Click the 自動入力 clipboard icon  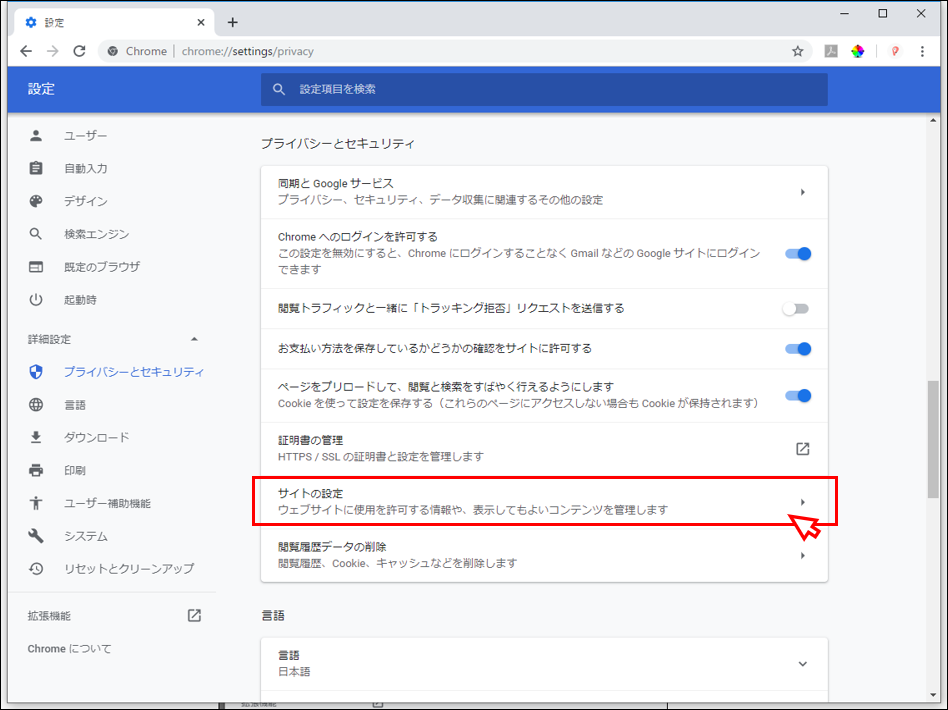pyautogui.click(x=36, y=168)
